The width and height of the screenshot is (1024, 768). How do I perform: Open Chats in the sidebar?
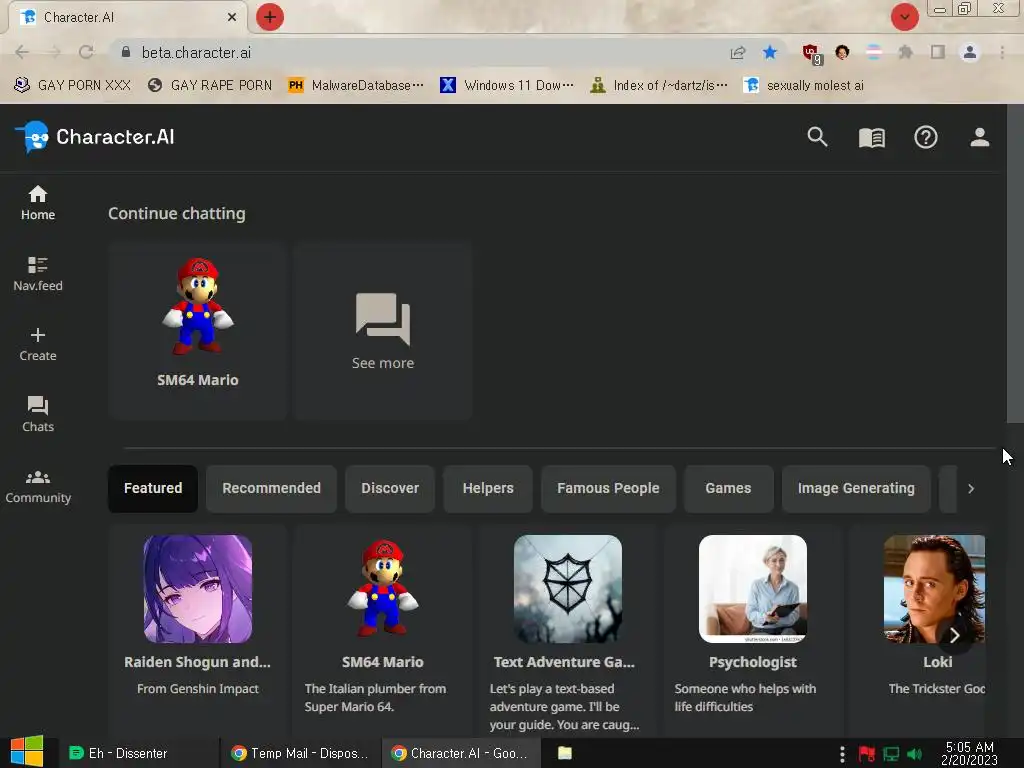[38, 415]
